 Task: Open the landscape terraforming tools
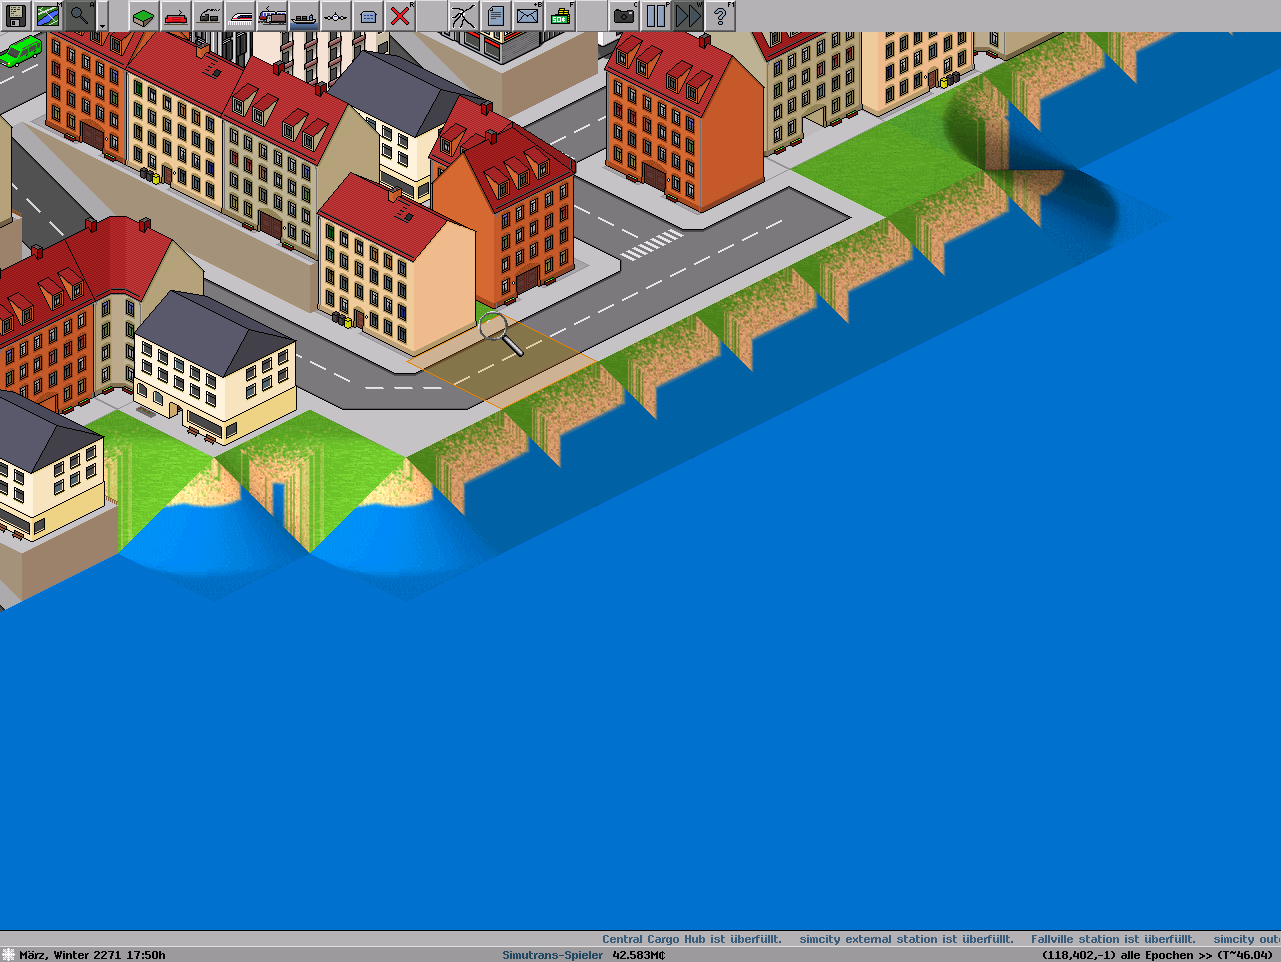pyautogui.click(x=144, y=16)
